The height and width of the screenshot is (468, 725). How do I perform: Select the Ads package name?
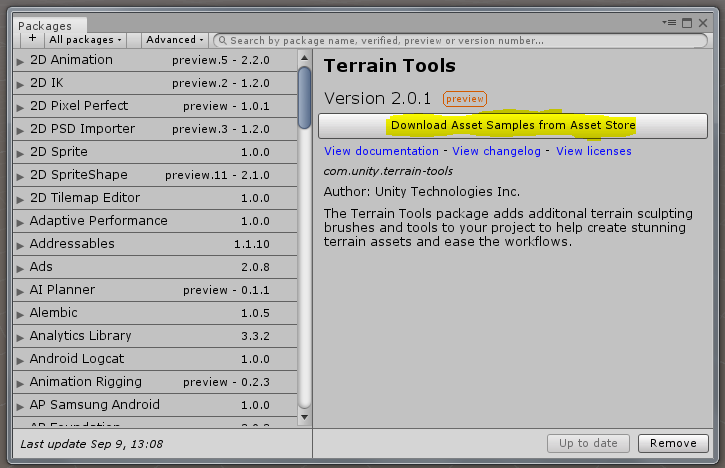(x=41, y=267)
